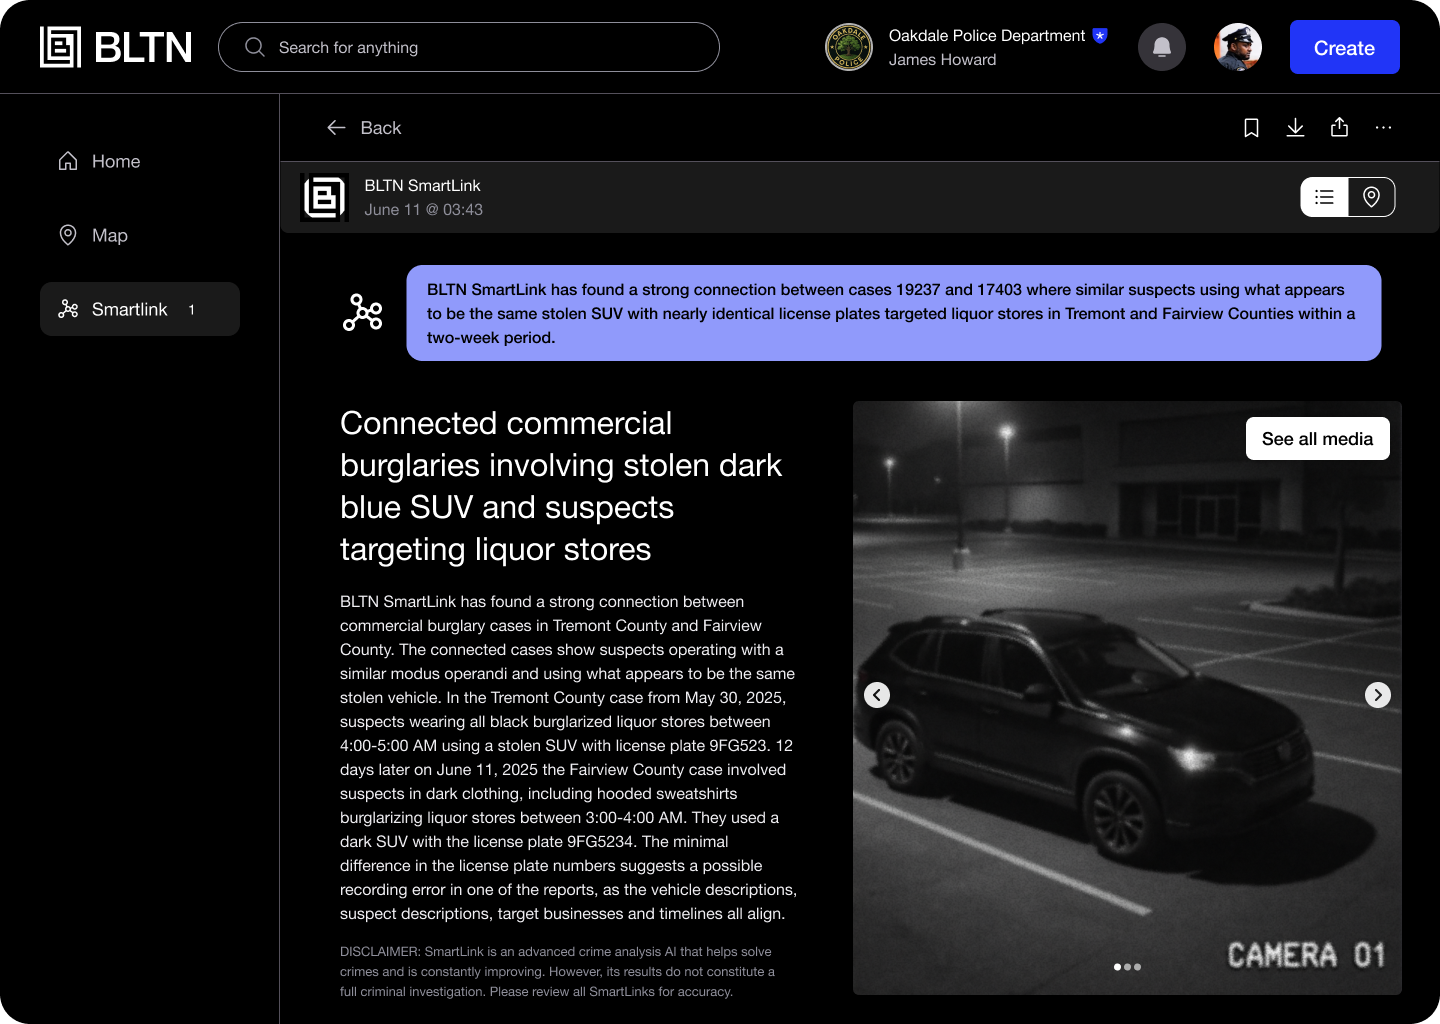Click the search magnifier icon
Screen dimensions: 1440x1024
255,47
